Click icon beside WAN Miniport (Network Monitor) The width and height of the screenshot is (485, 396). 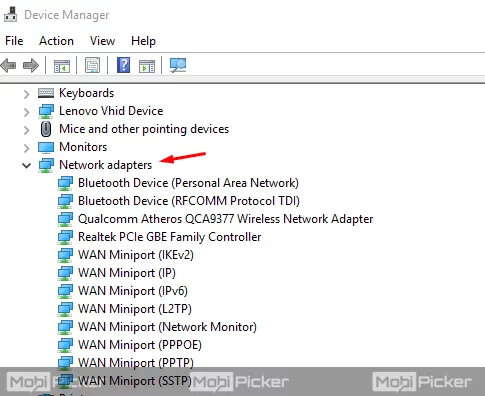[x=65, y=327]
